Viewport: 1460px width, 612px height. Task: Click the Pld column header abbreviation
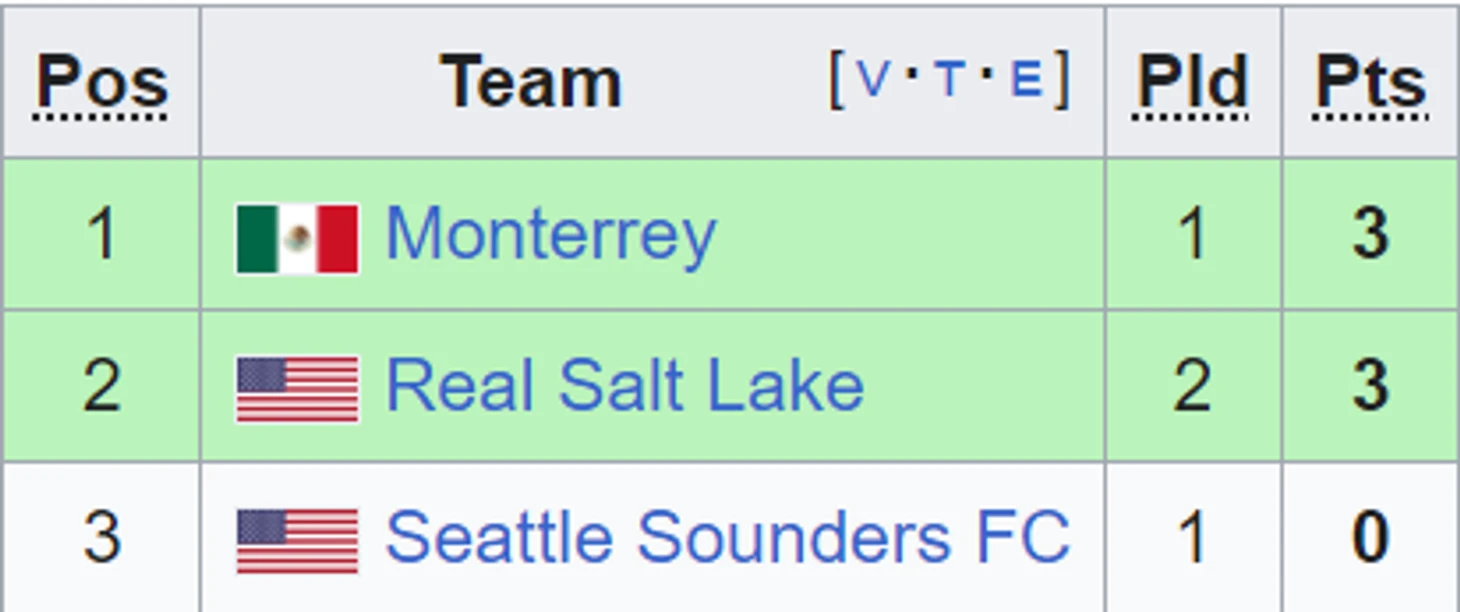tap(1192, 82)
